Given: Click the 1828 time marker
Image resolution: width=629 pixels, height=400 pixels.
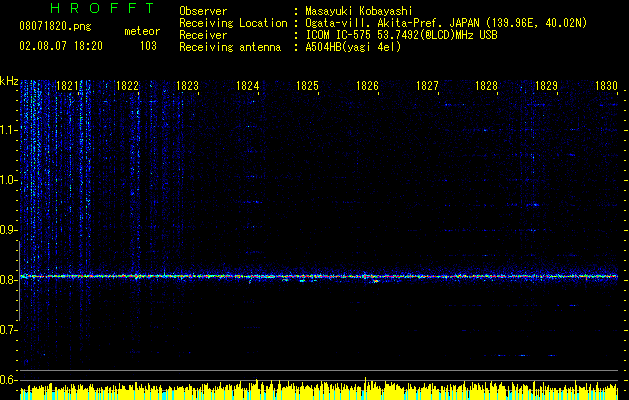Looking at the screenshot, I should (487, 86).
